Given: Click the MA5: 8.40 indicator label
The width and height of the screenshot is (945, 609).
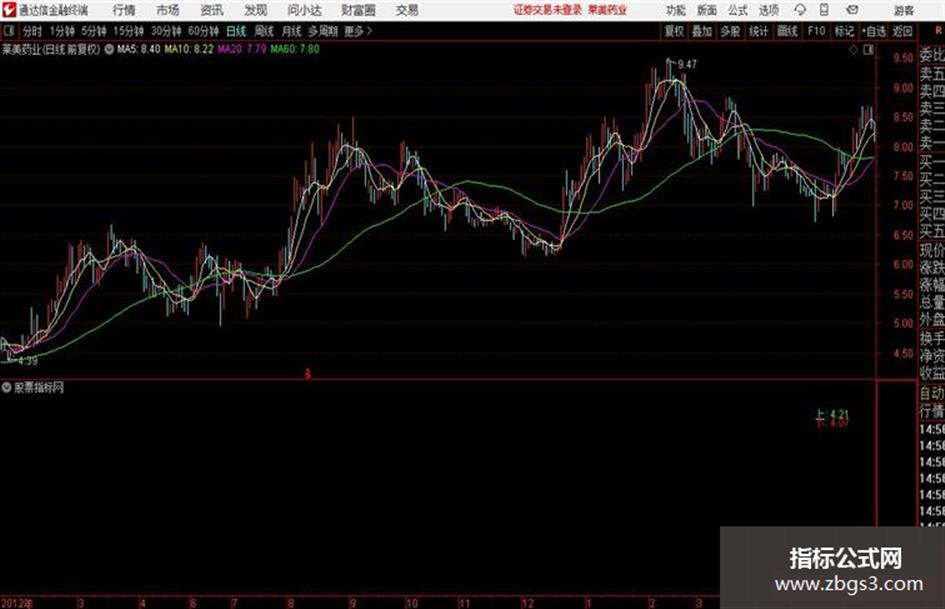Looking at the screenshot, I should 139,49.
